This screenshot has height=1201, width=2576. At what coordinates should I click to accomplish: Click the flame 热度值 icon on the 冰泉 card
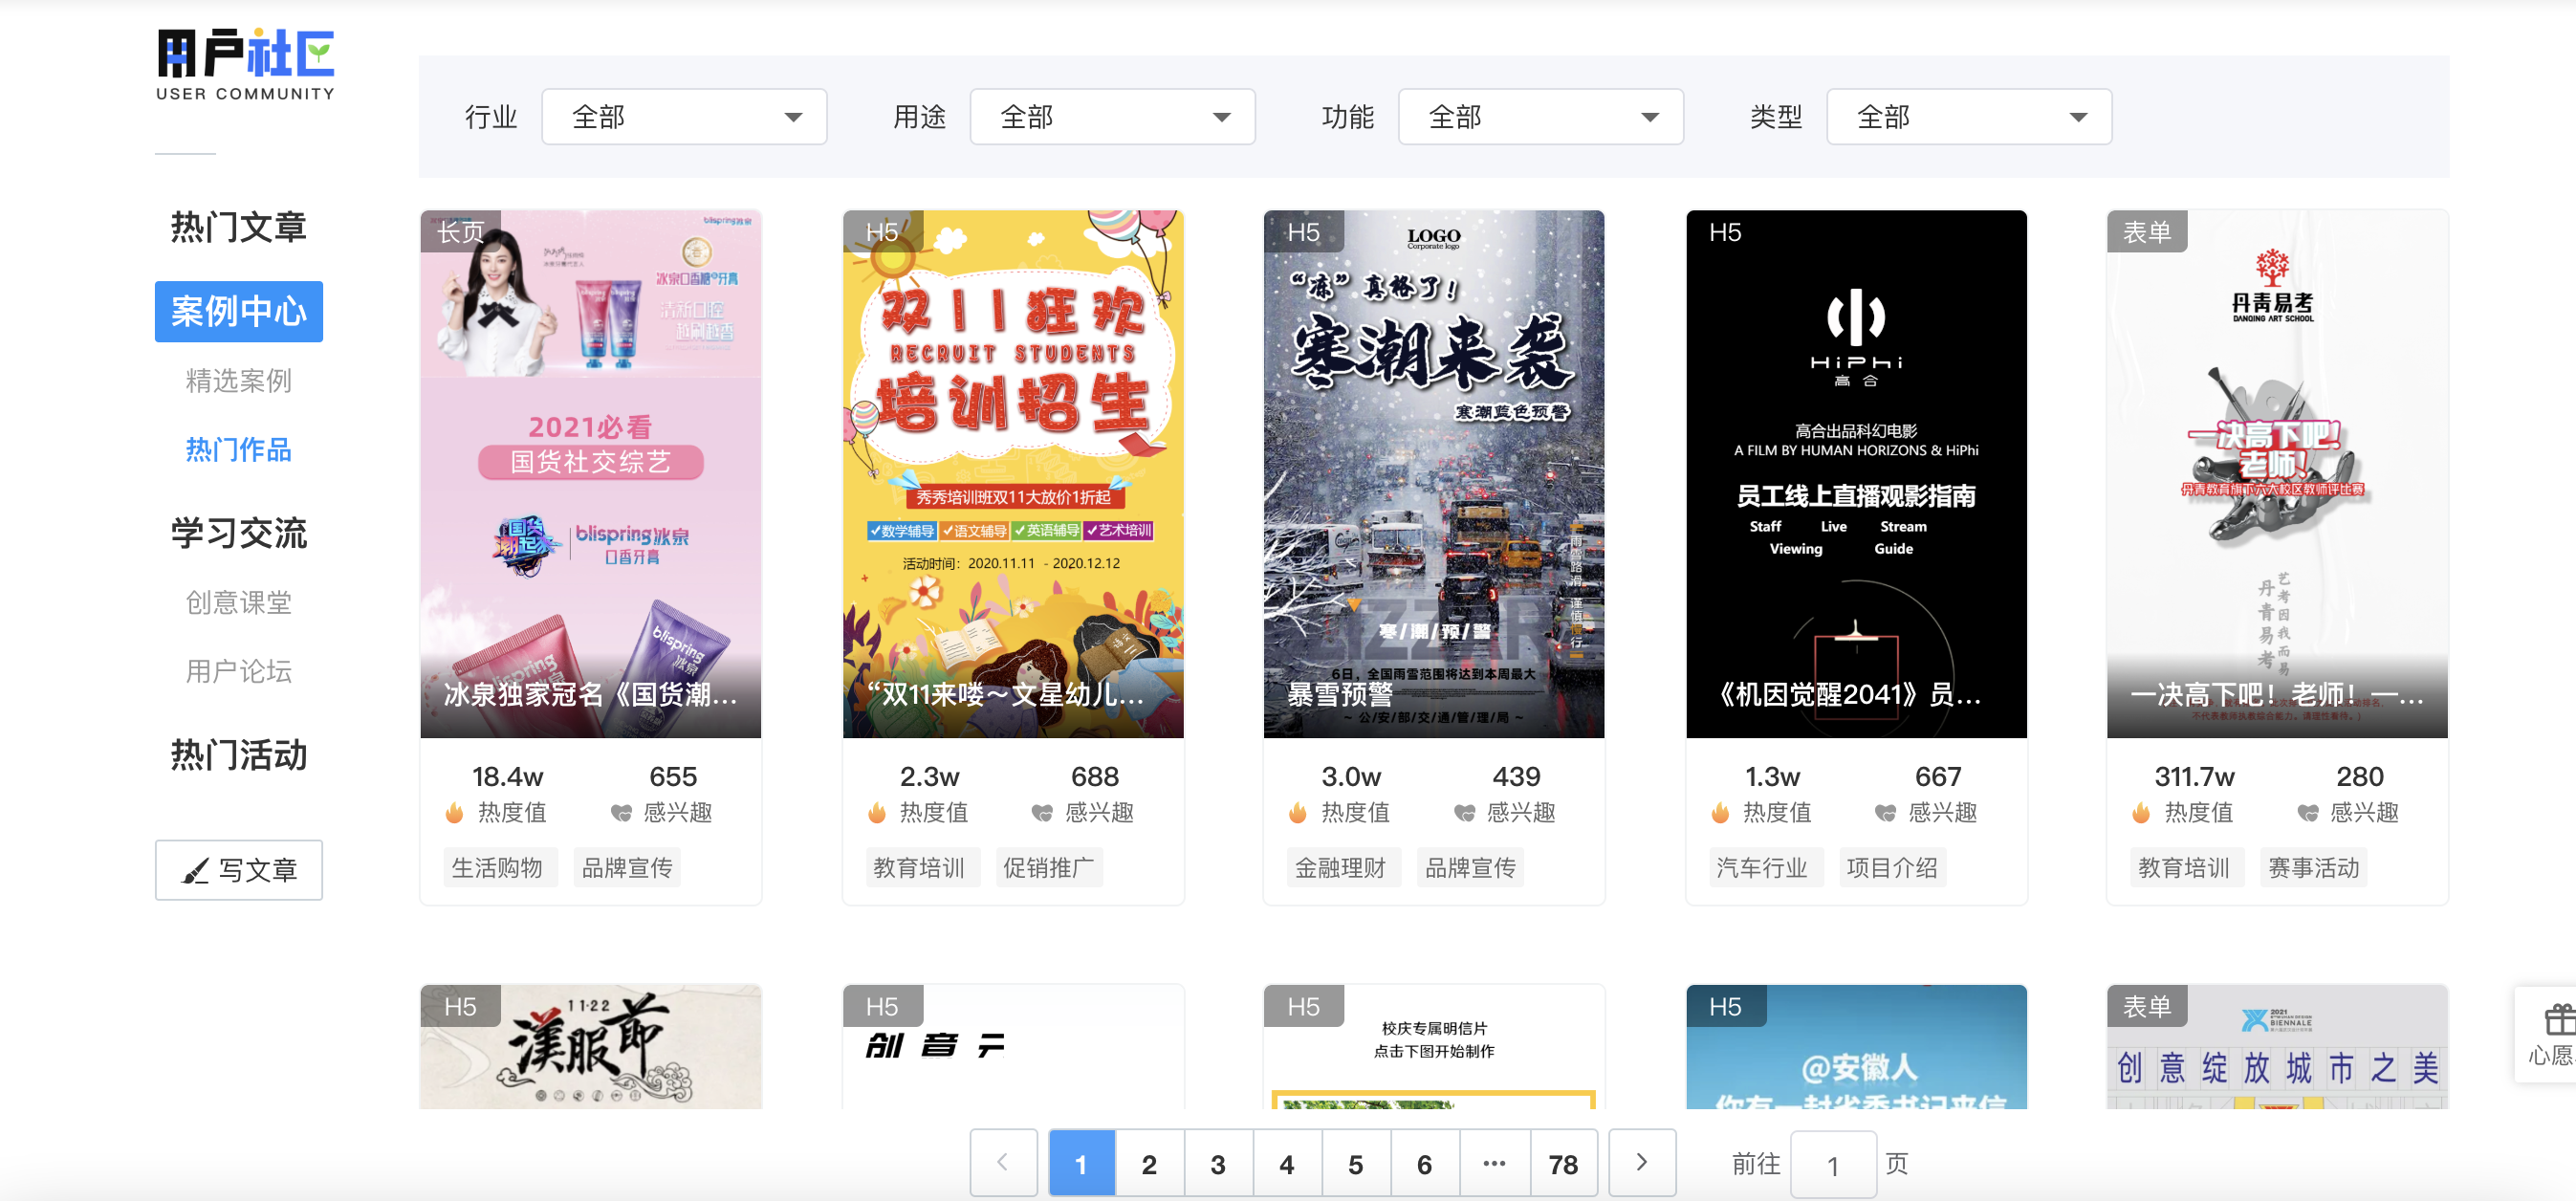457,813
